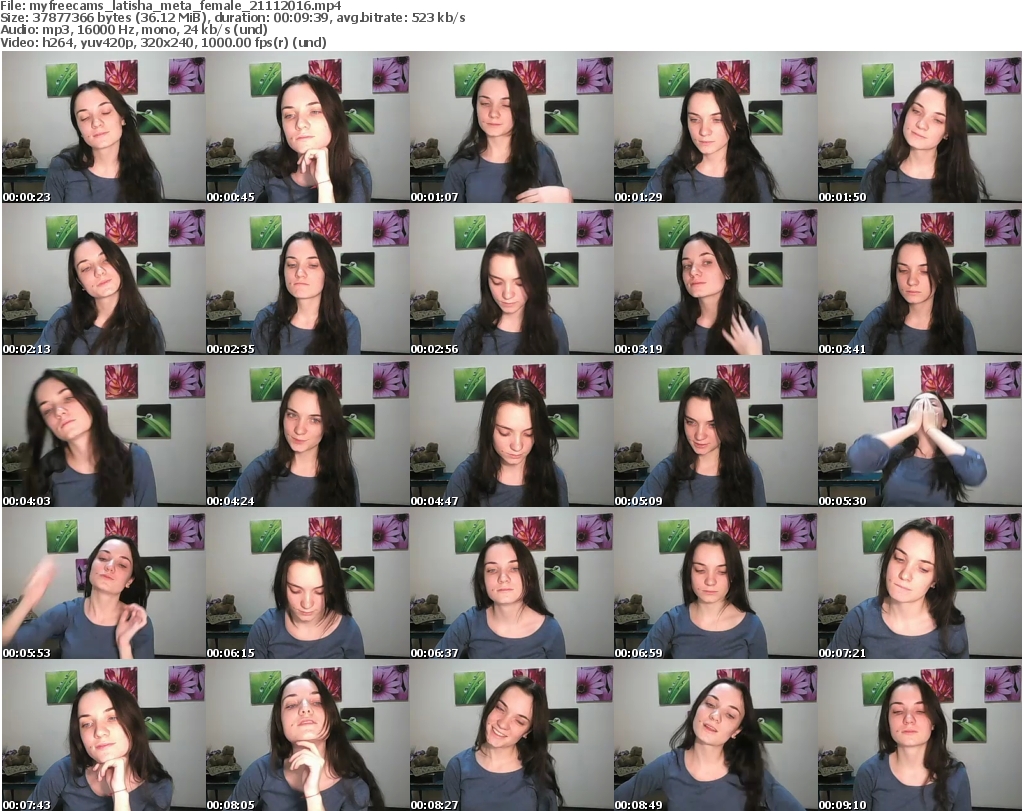Click the thumbnail stamped 00:04:24
This screenshot has width=1024, height=811.
pyautogui.click(x=308, y=432)
